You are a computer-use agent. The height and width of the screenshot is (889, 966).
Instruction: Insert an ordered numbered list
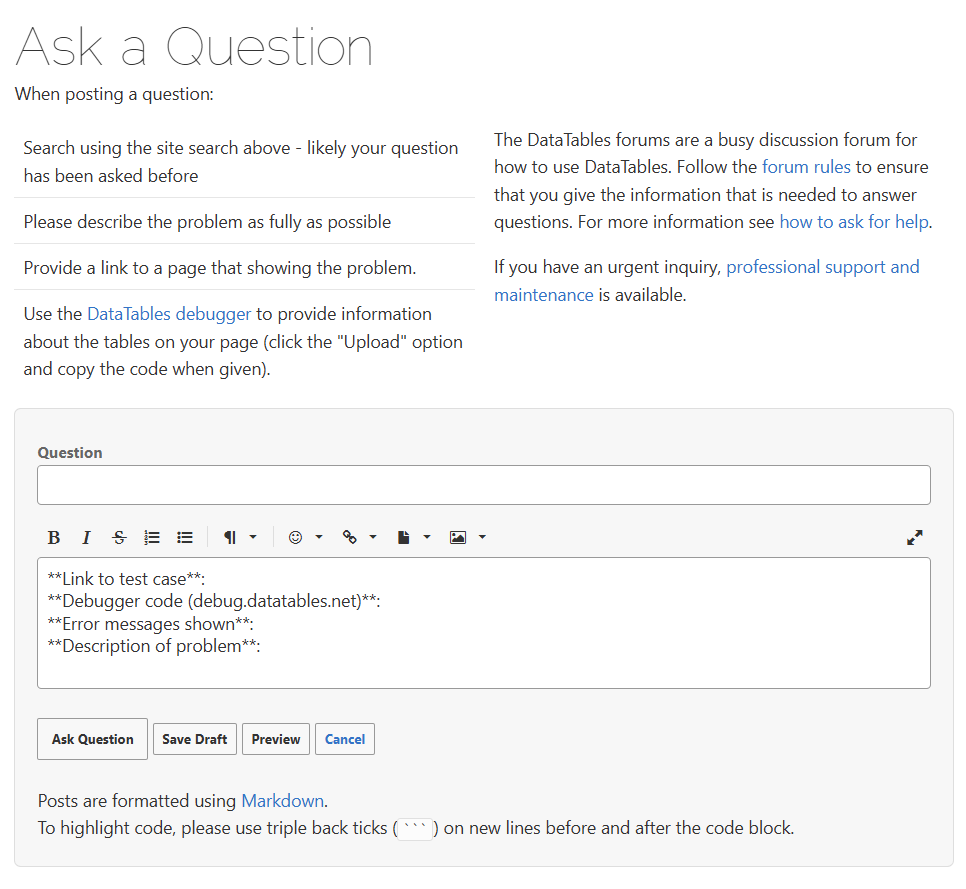pyautogui.click(x=152, y=538)
